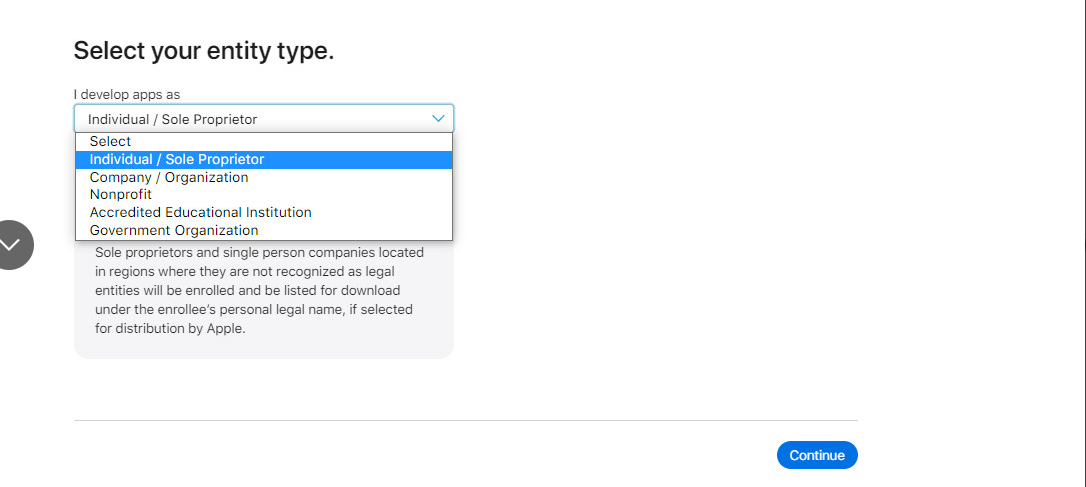Click empty bottom area of gray info card
This screenshot has width=1086, height=487.
tap(264, 348)
